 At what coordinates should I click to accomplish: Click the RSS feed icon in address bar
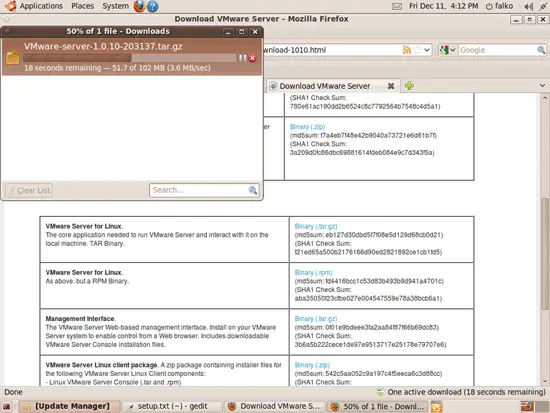click(407, 50)
